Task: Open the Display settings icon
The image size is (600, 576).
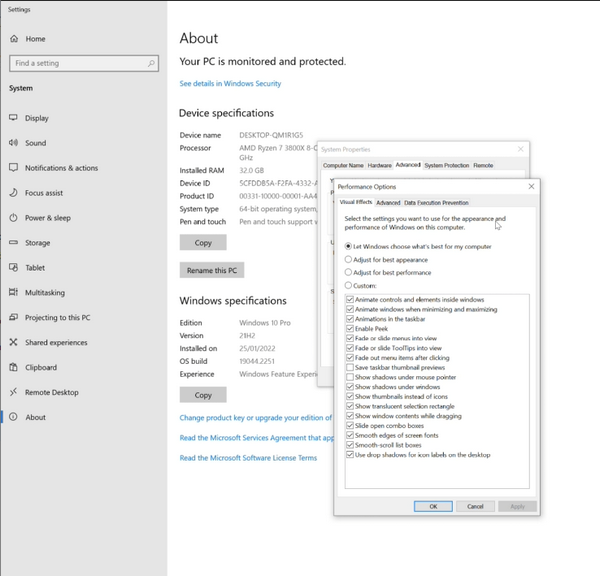Action: [x=14, y=118]
